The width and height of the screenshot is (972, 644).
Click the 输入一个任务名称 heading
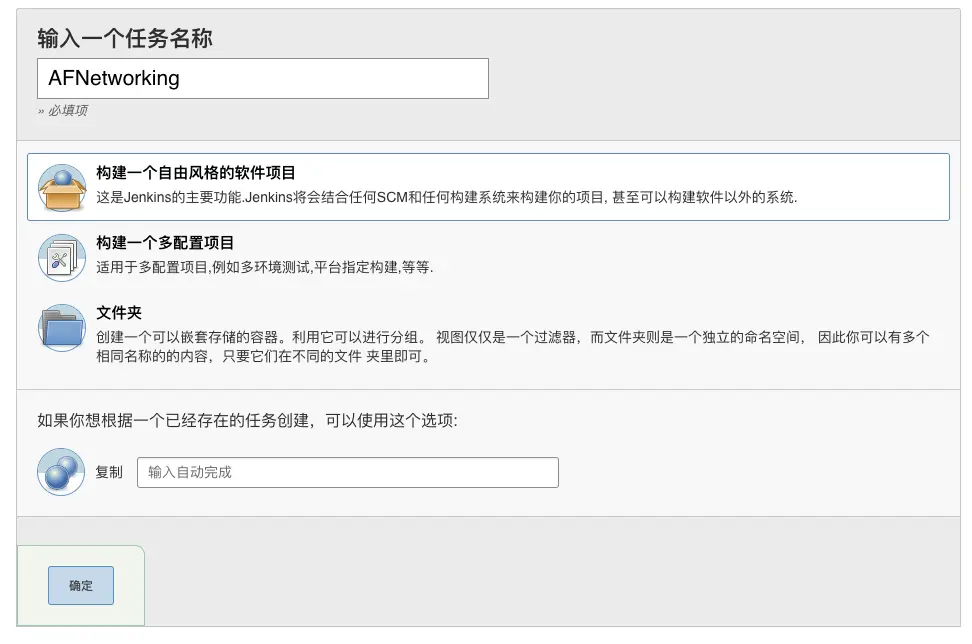pyautogui.click(x=125, y=38)
